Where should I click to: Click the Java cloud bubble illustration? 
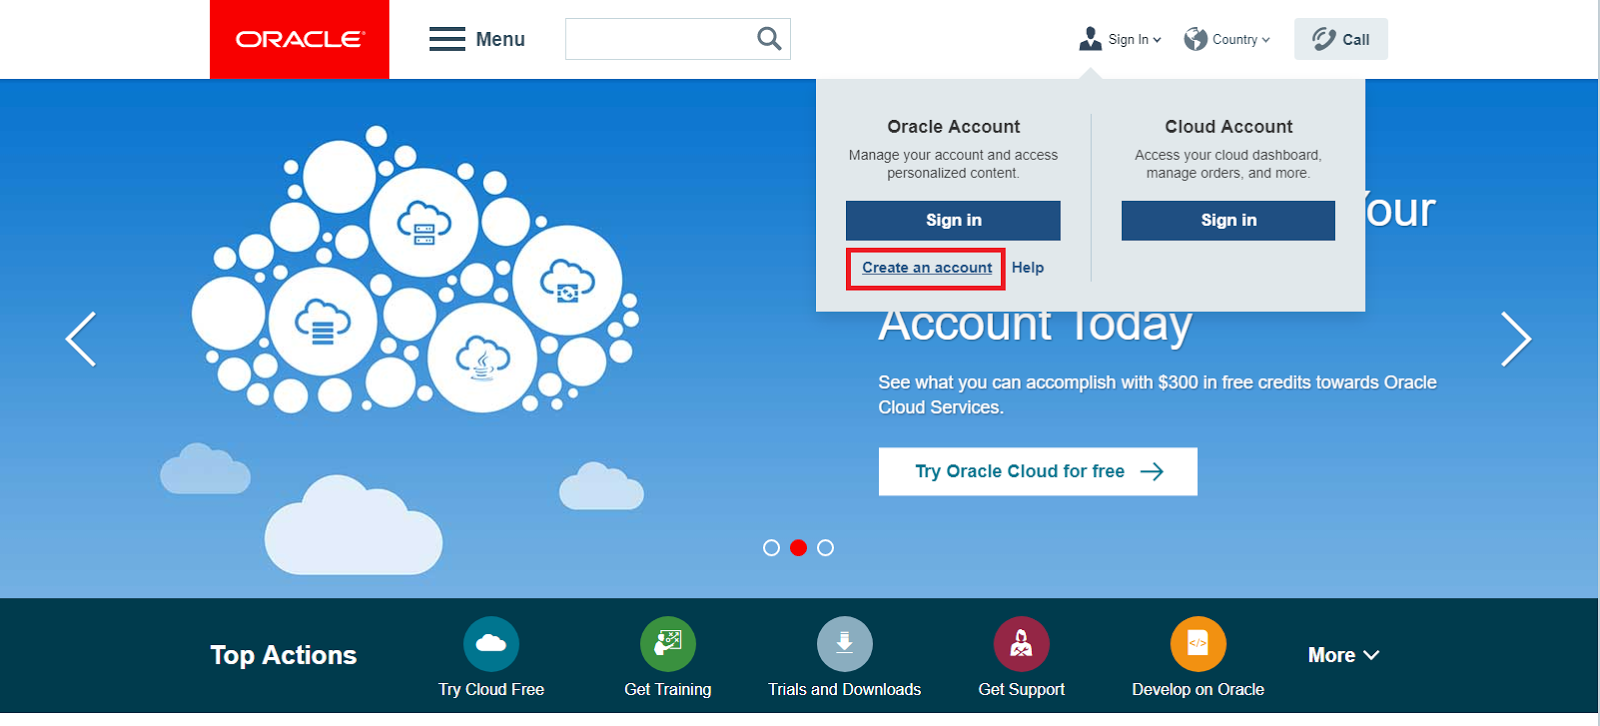(x=482, y=358)
